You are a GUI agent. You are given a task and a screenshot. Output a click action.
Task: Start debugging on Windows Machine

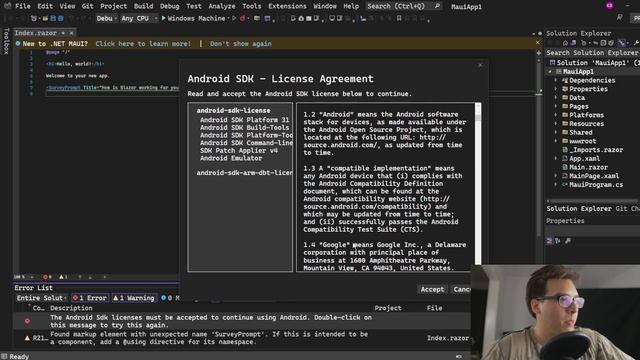[193, 18]
